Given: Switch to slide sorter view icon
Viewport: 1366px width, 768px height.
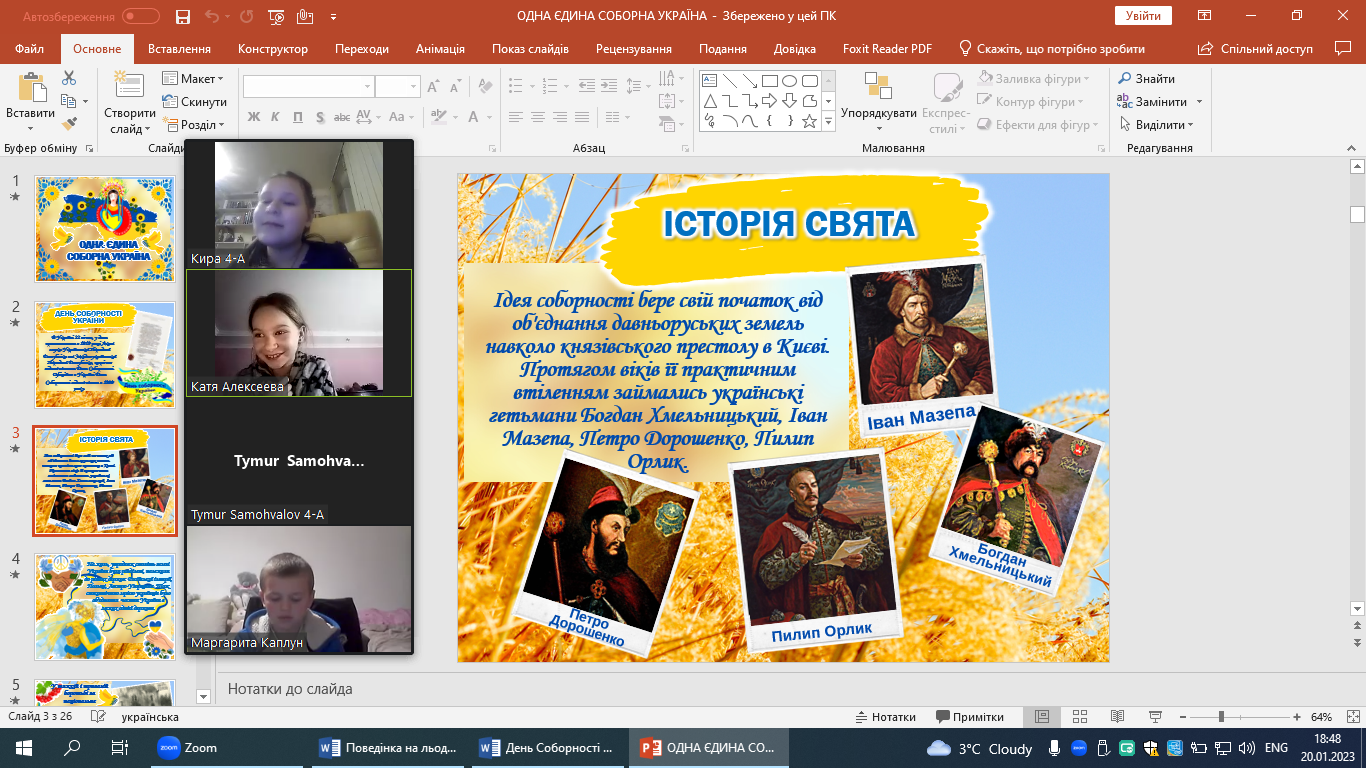Looking at the screenshot, I should point(1079,717).
